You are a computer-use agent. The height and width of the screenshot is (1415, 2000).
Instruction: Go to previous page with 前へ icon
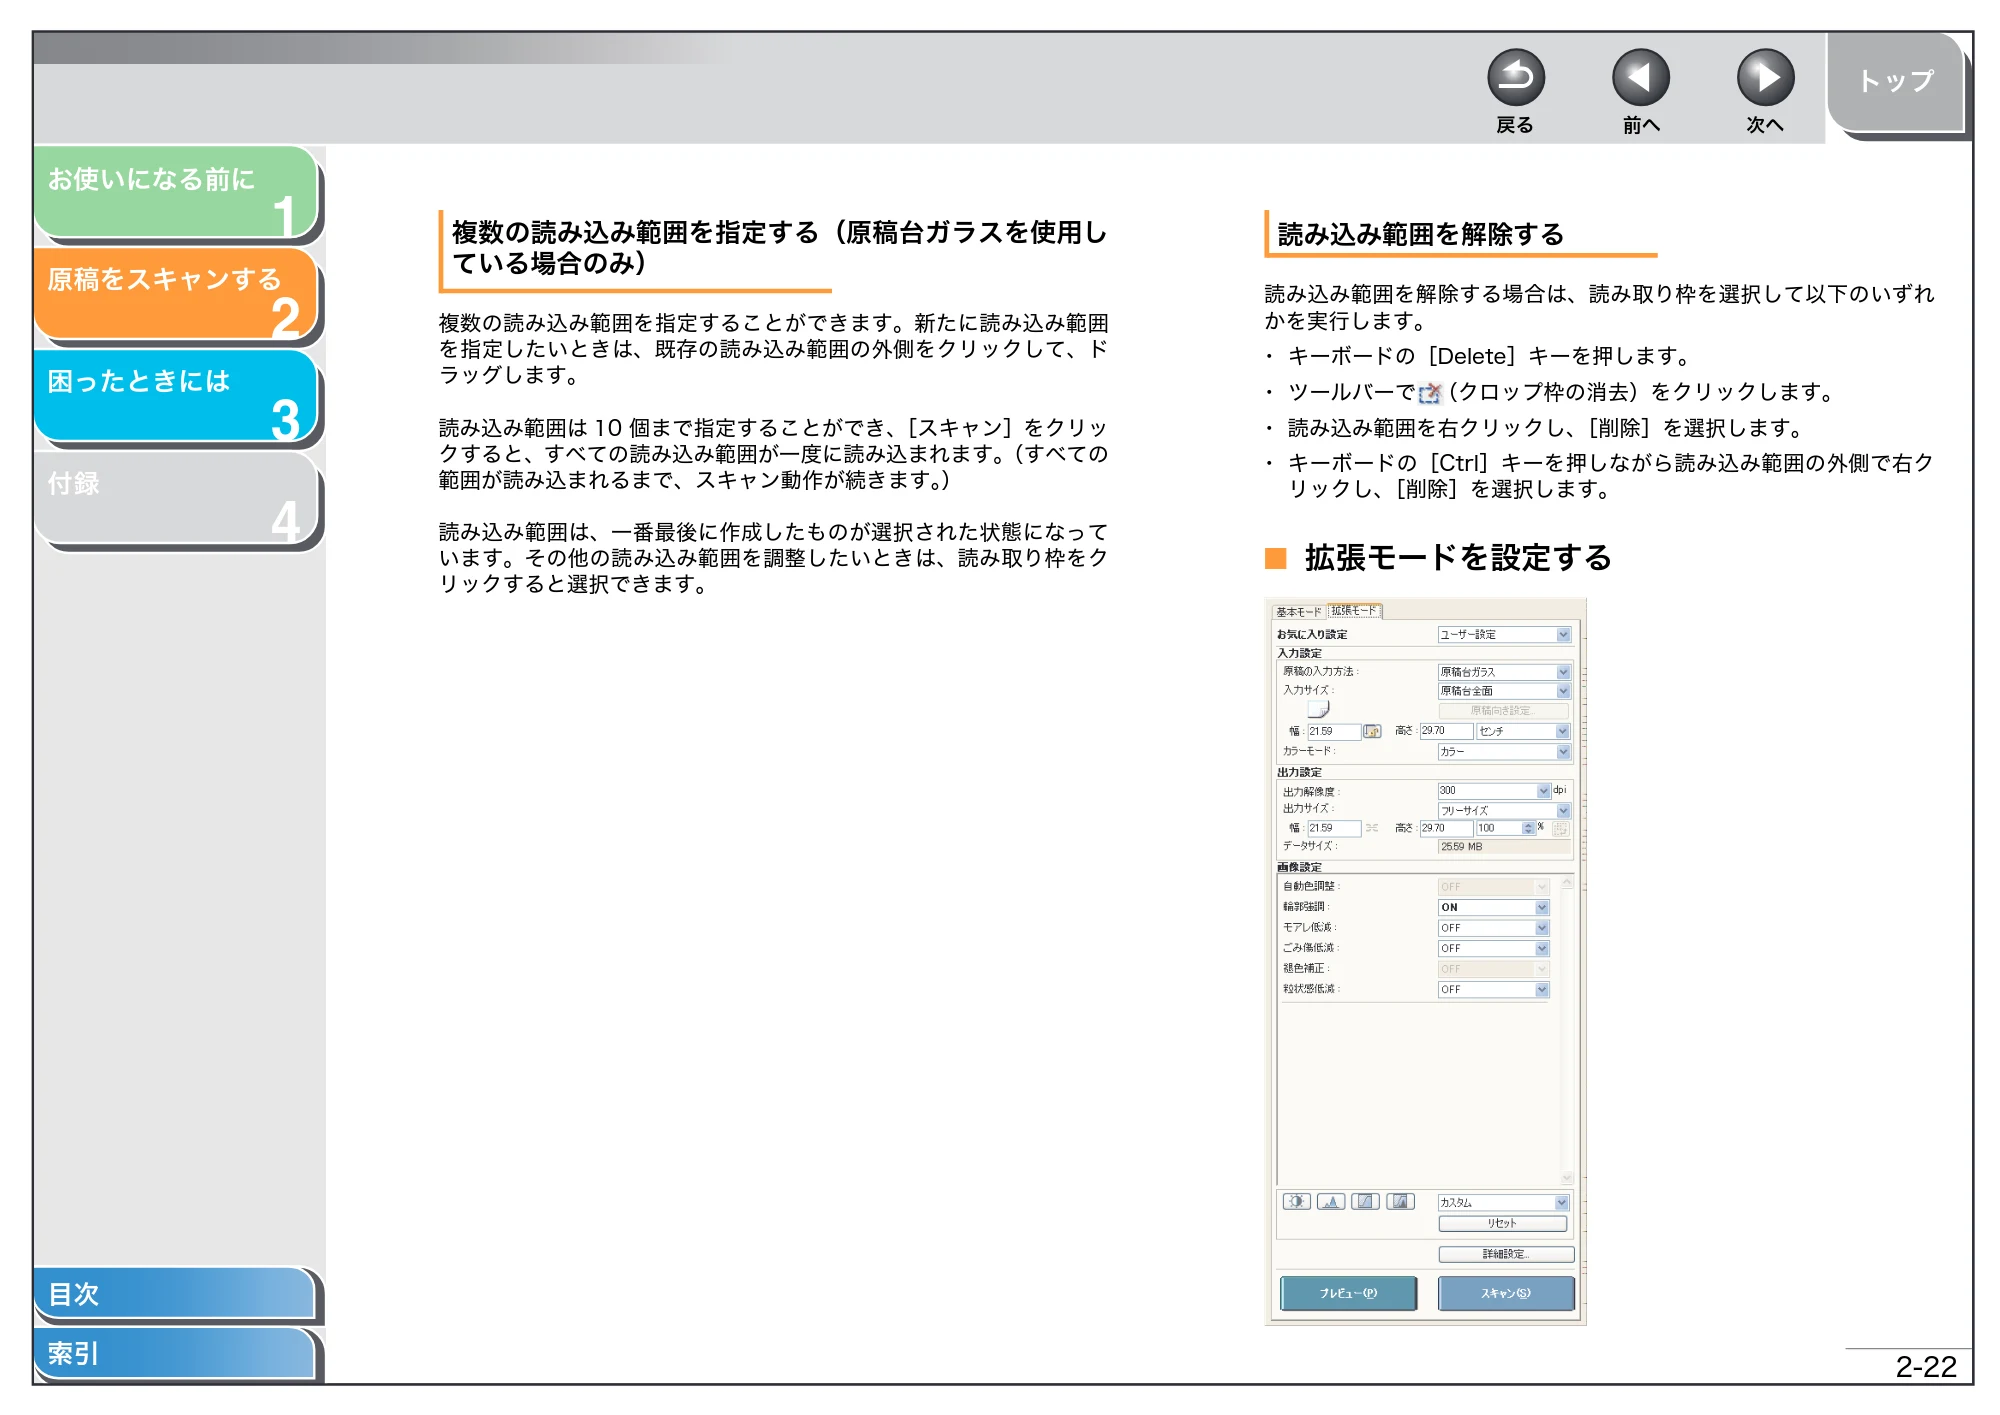1640,77
